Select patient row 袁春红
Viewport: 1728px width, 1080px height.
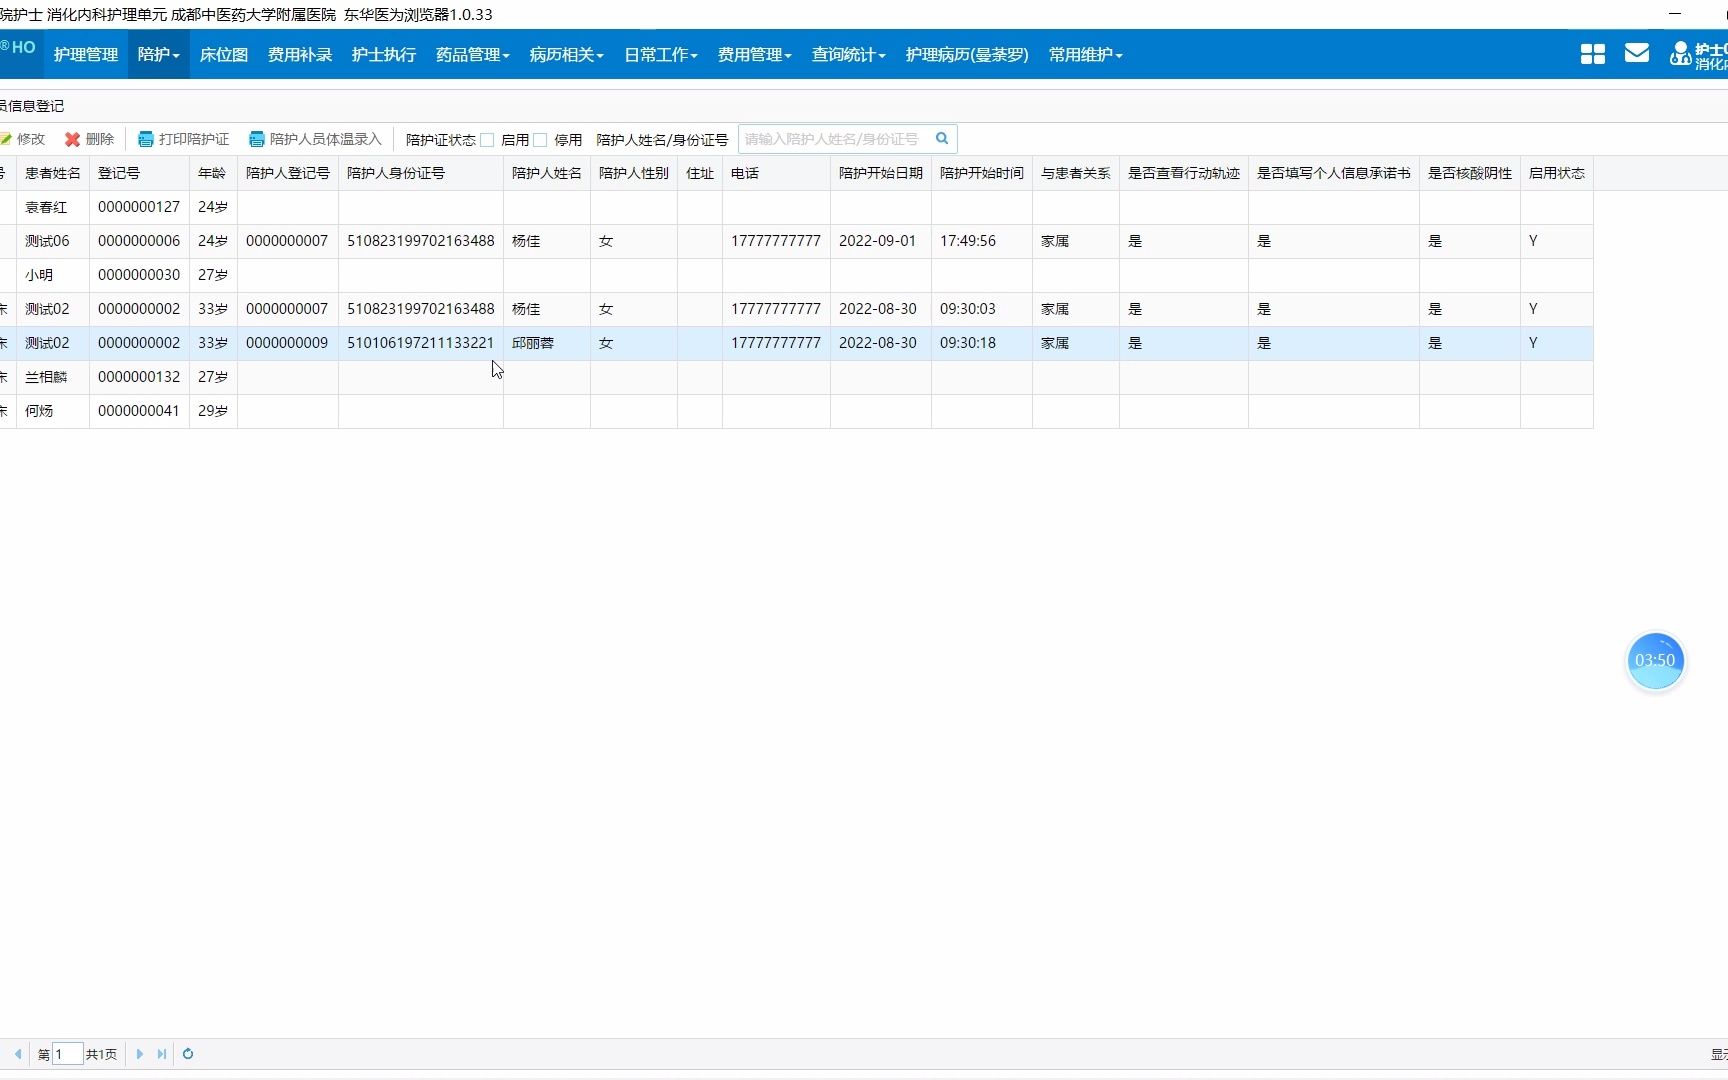tap(796, 207)
